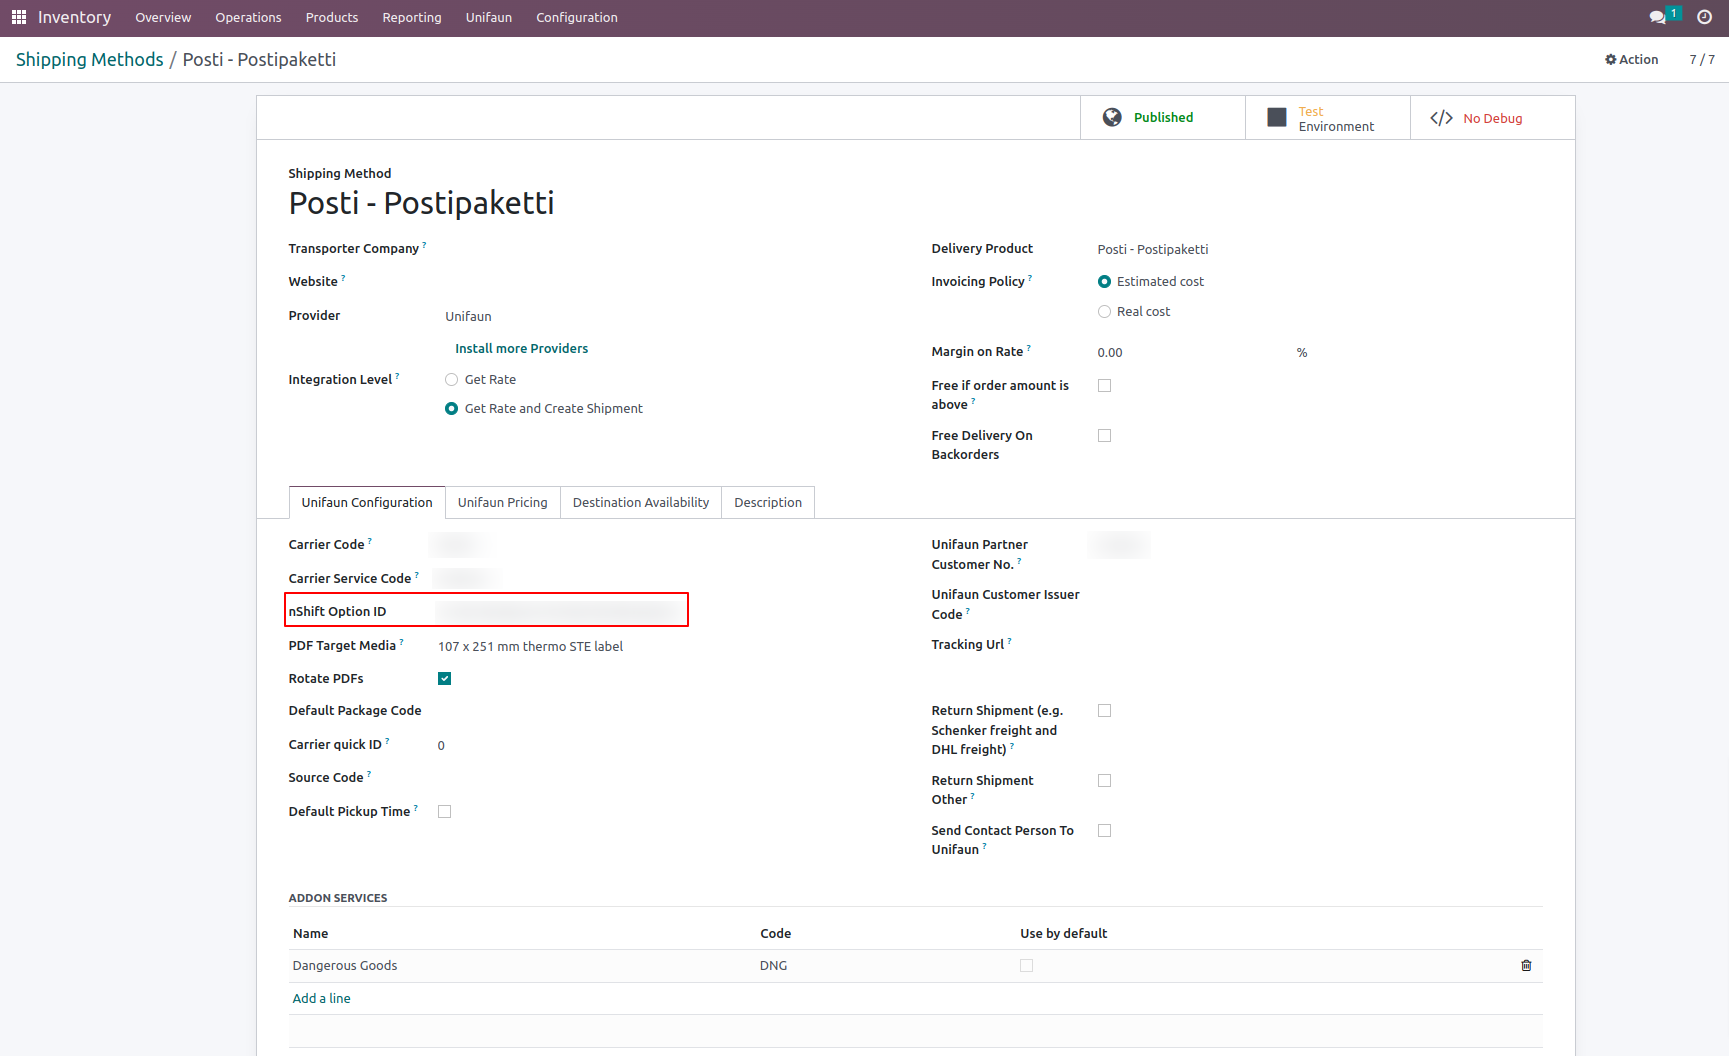Click the Dangerous Goods name cell
1729x1056 pixels.
pos(345,966)
